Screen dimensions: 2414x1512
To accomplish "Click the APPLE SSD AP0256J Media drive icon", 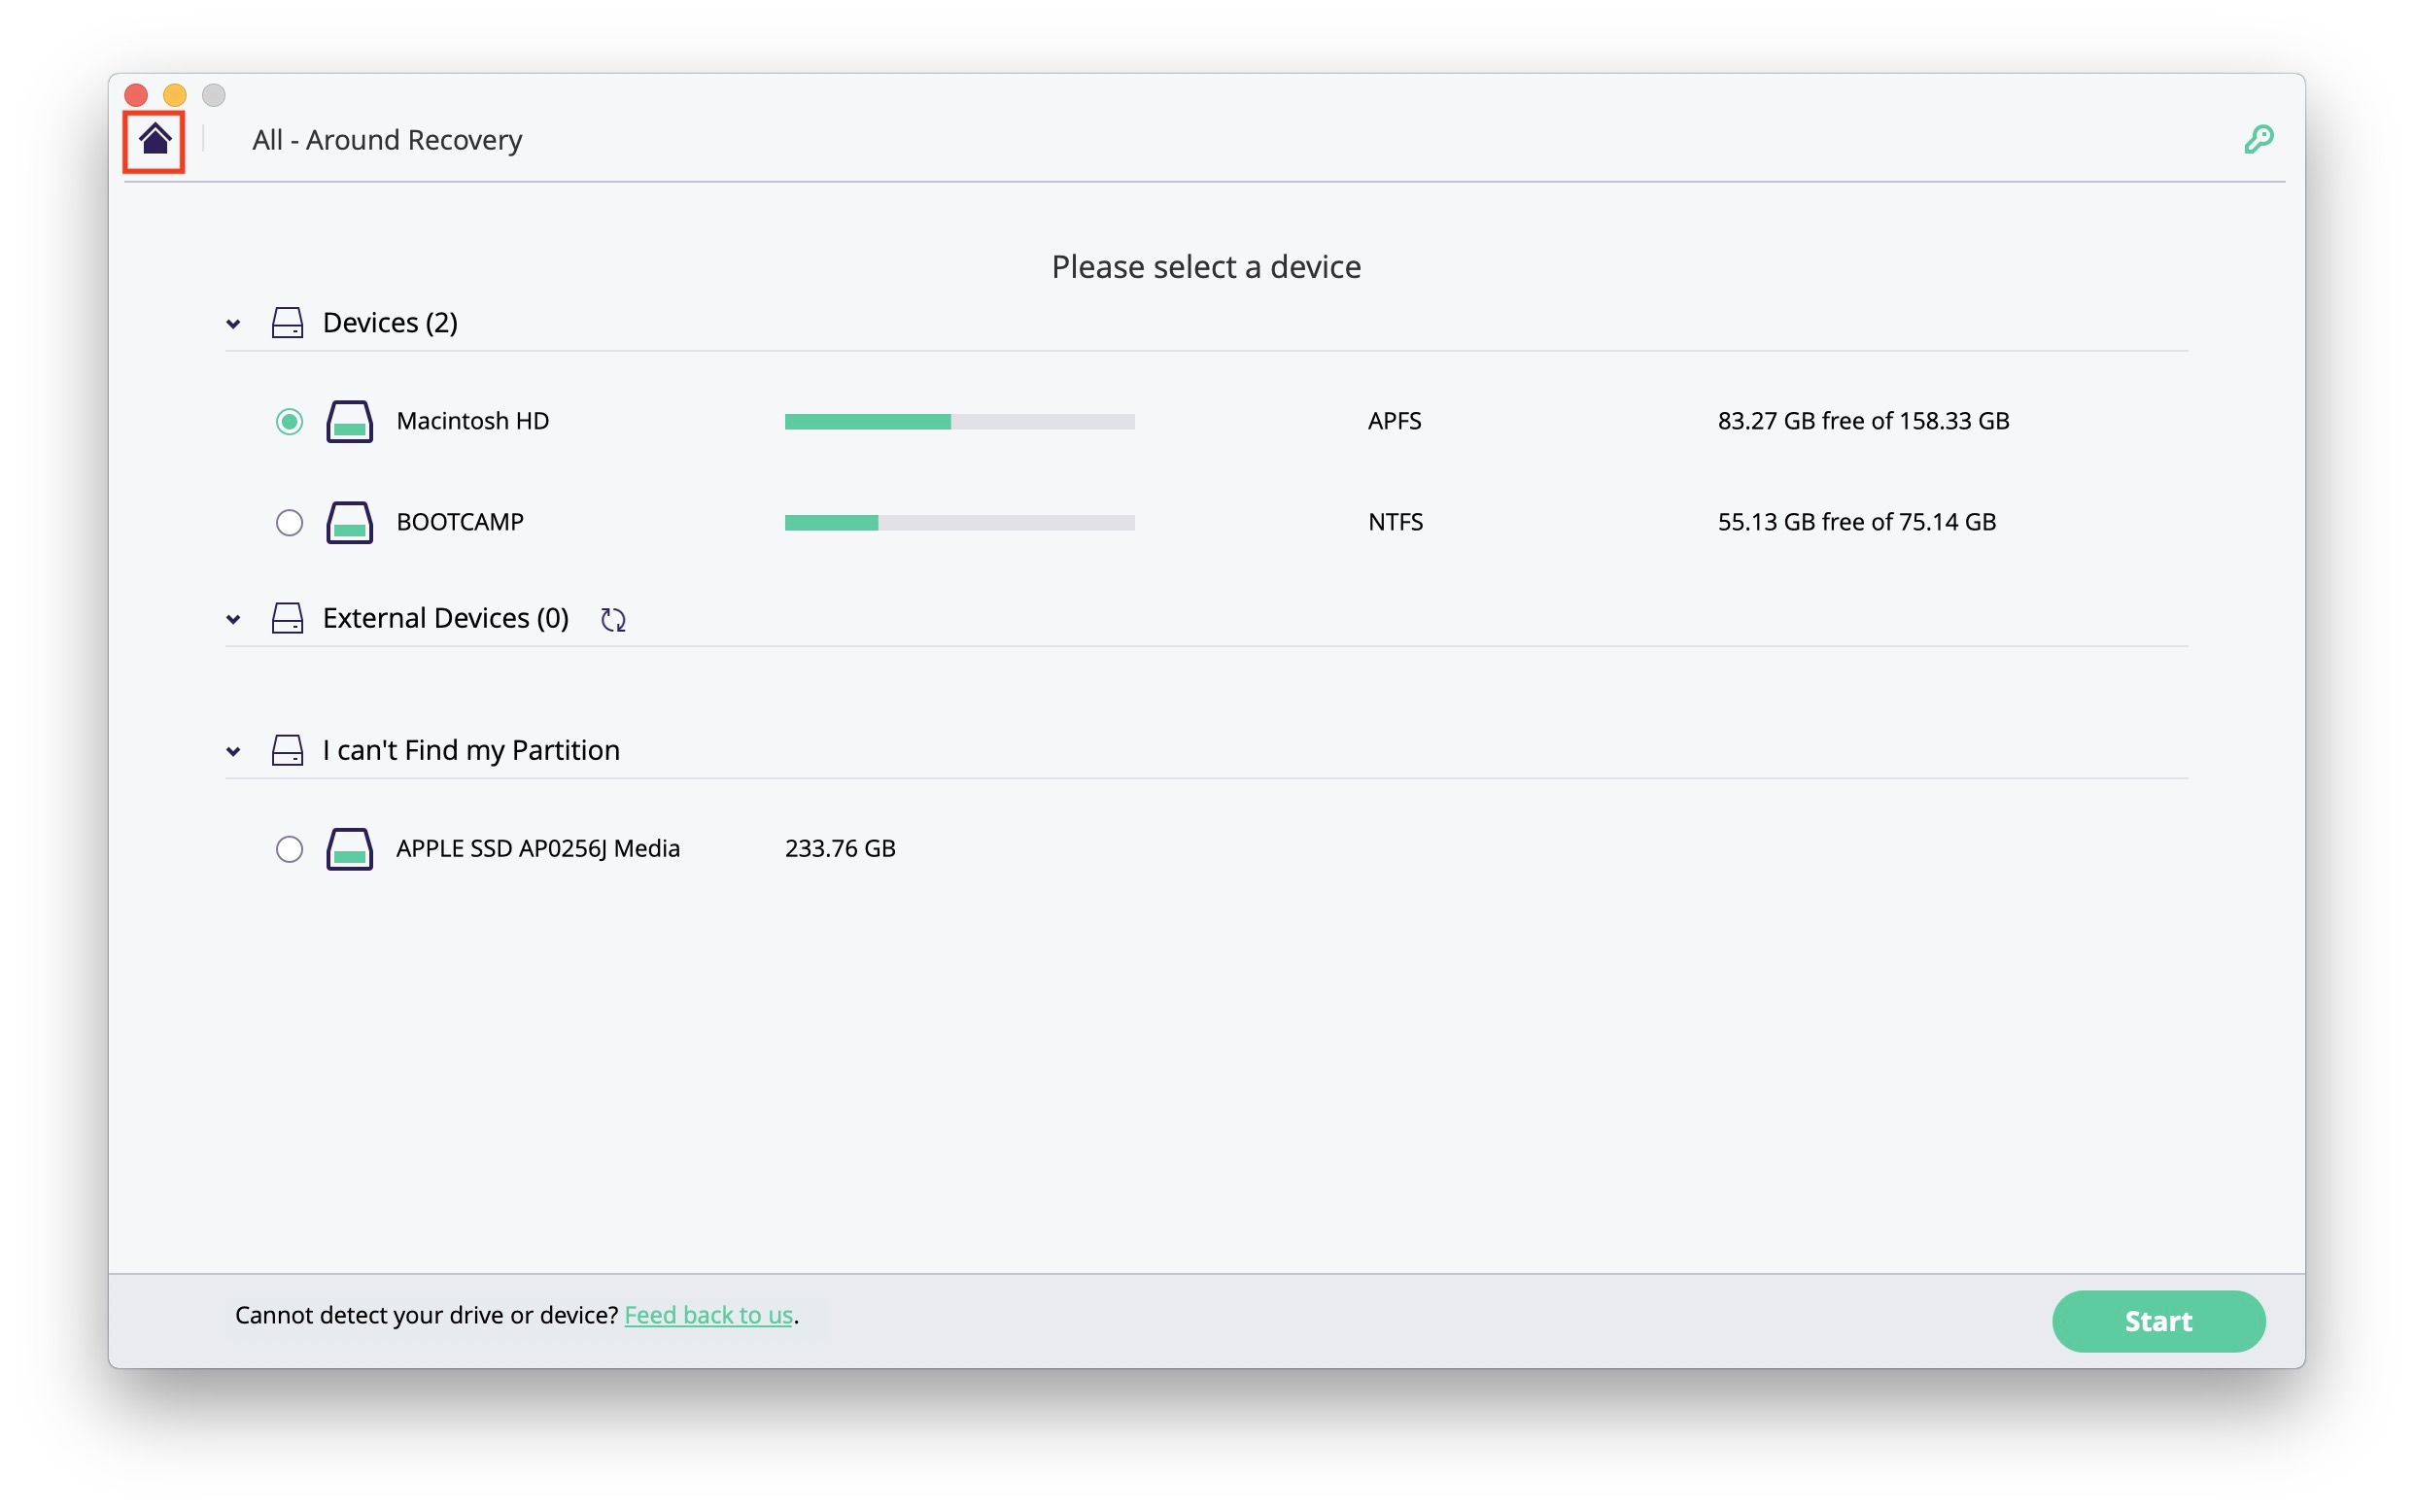I will [x=349, y=849].
